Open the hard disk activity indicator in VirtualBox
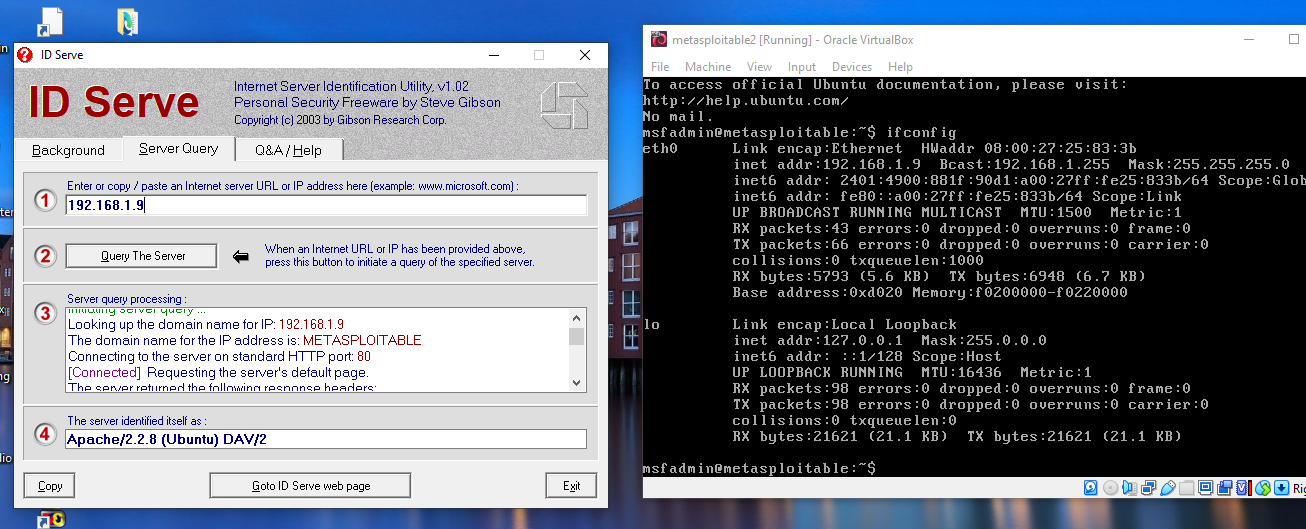Screen dimensions: 1306x529 point(1091,488)
